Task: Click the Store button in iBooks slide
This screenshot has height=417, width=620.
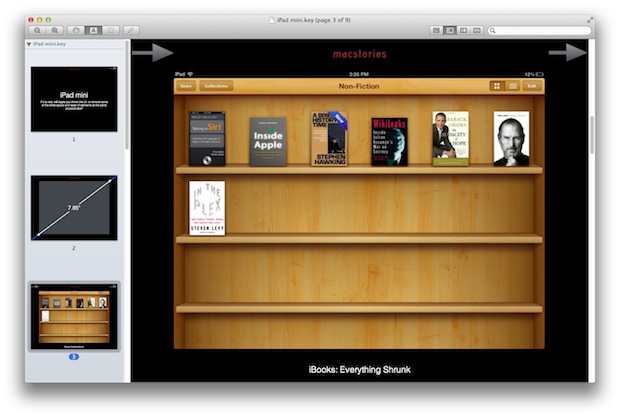Action: pos(186,86)
